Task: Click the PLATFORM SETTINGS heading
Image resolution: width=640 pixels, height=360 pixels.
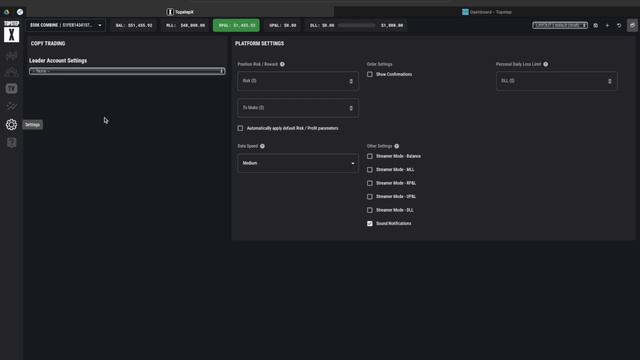Action: pos(260,43)
